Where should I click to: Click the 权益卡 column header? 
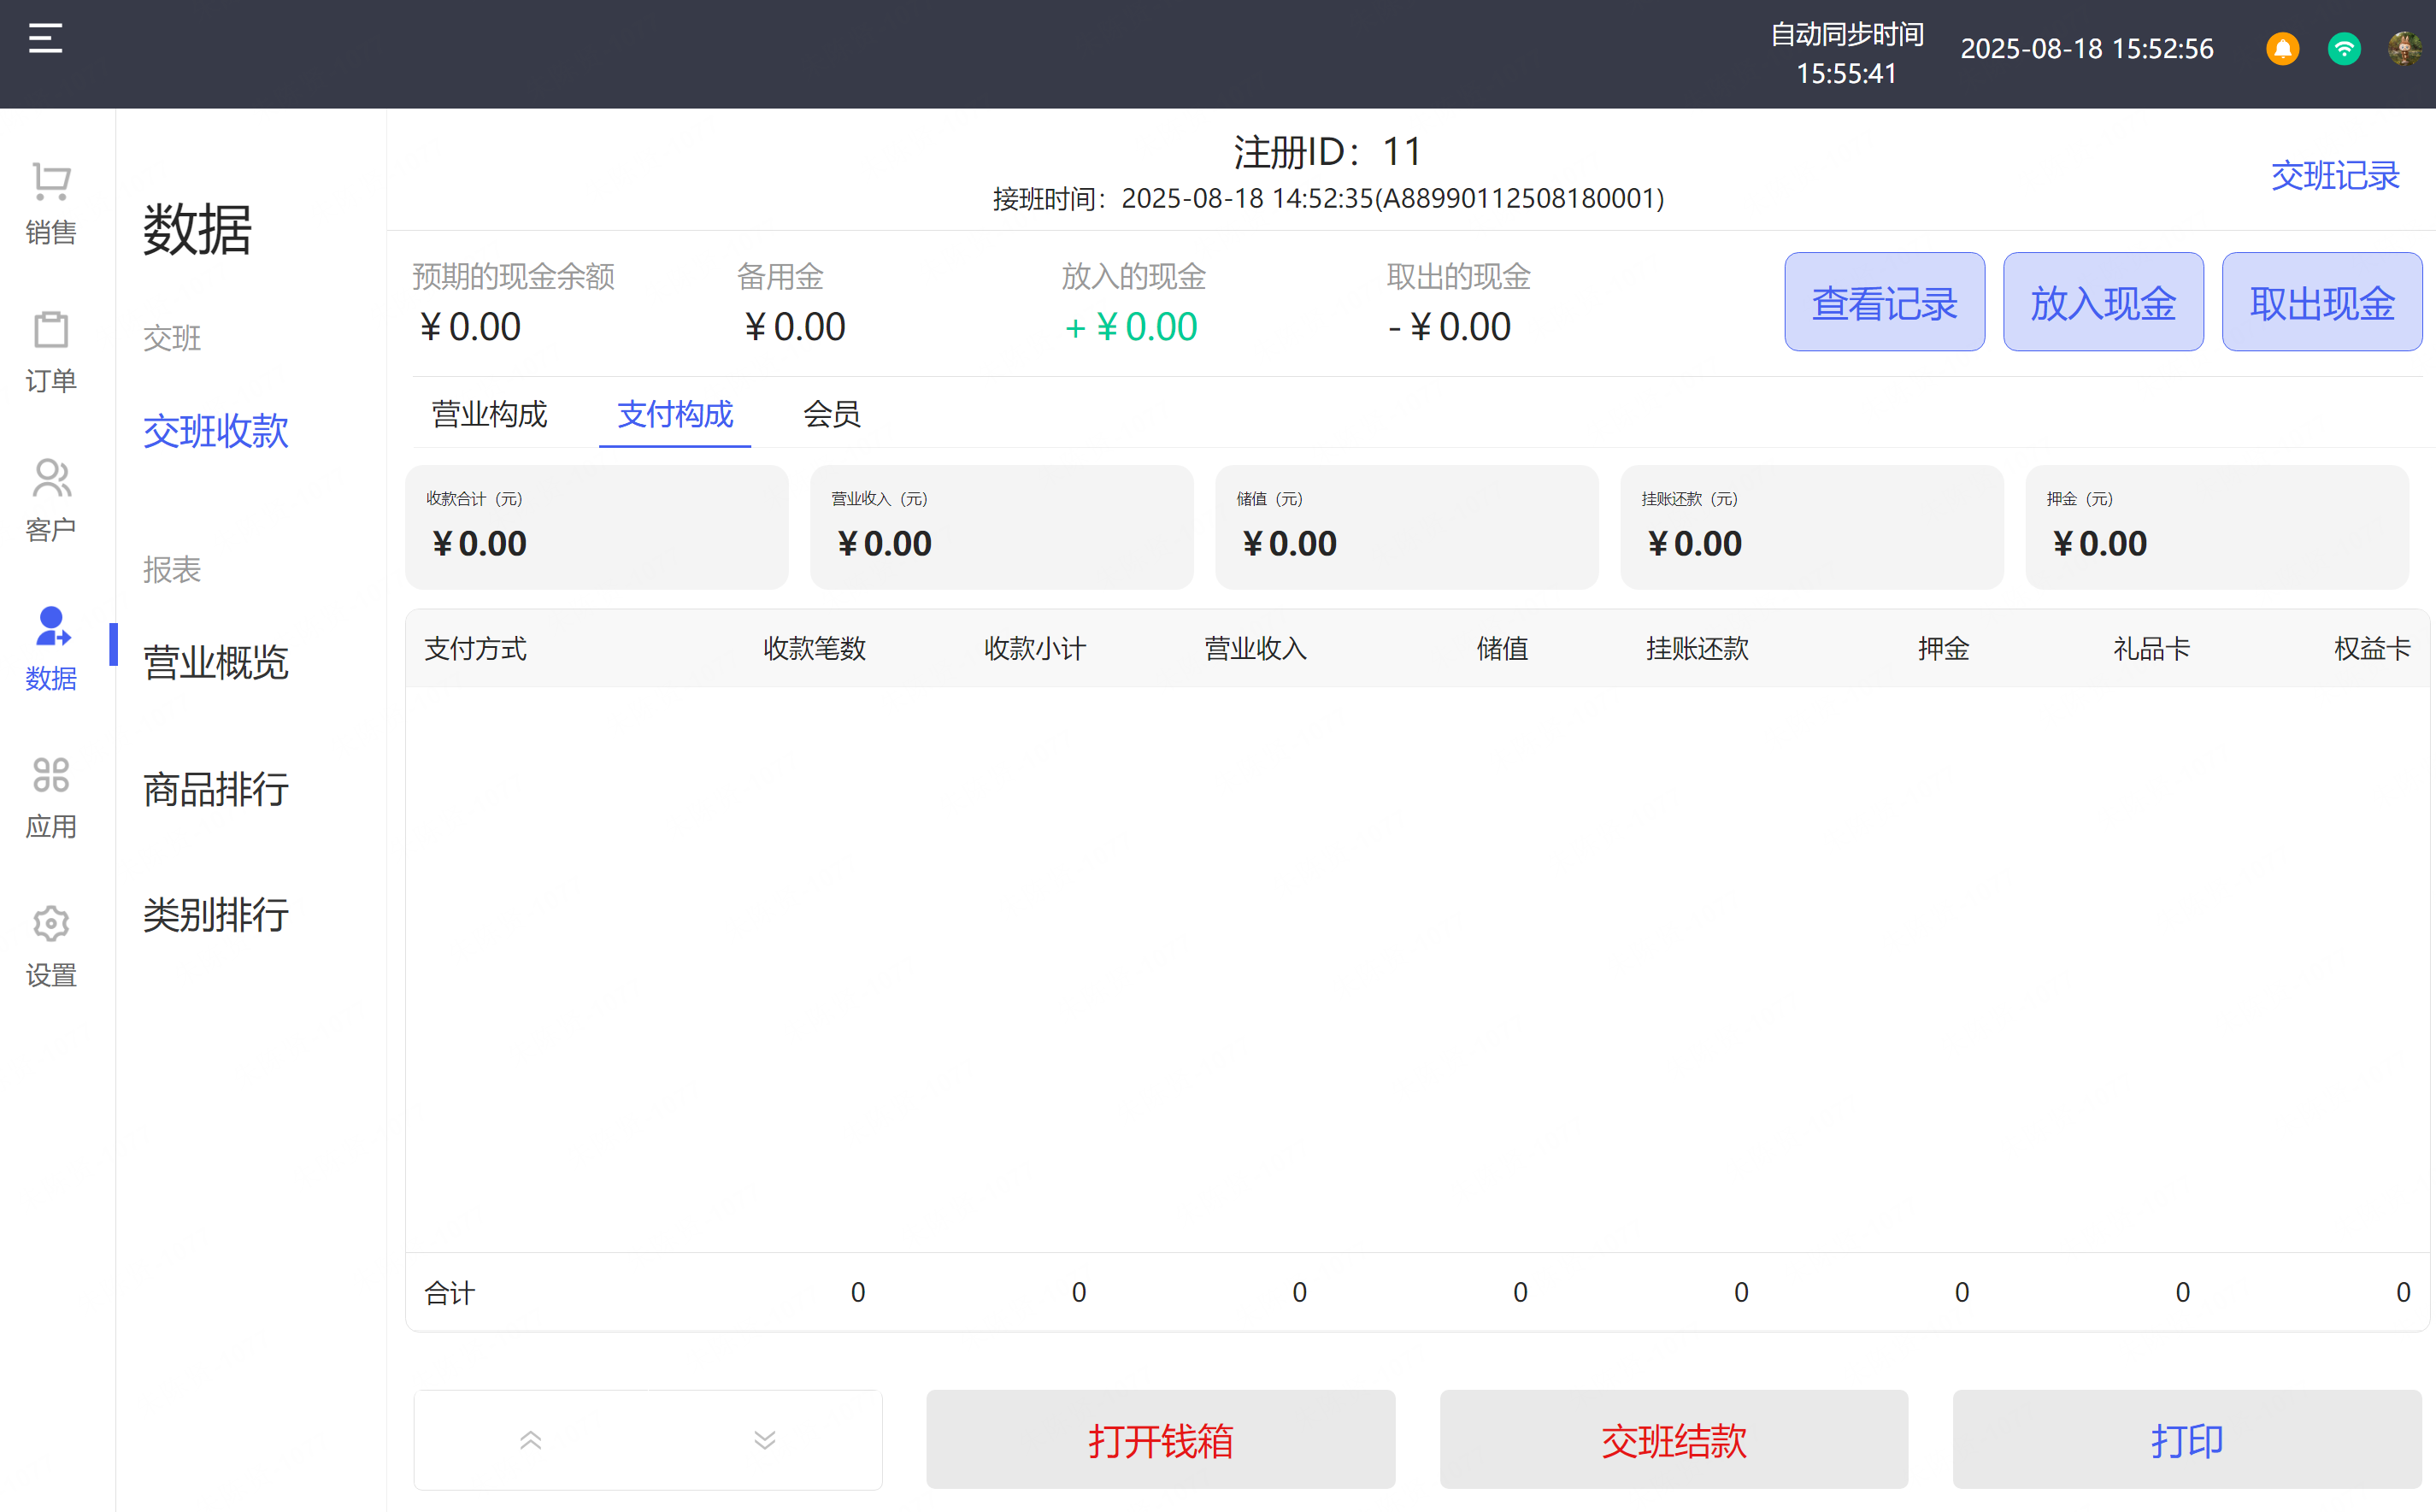pos(2372,649)
